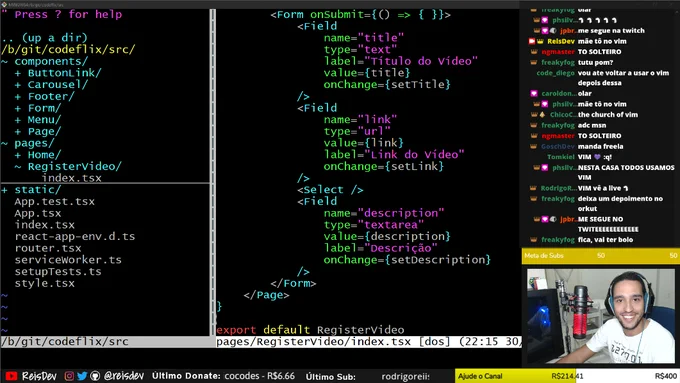Click the label="Título do Vídeo" line
Image resolution: width=680 pixels, height=383 pixels.
tap(401, 61)
